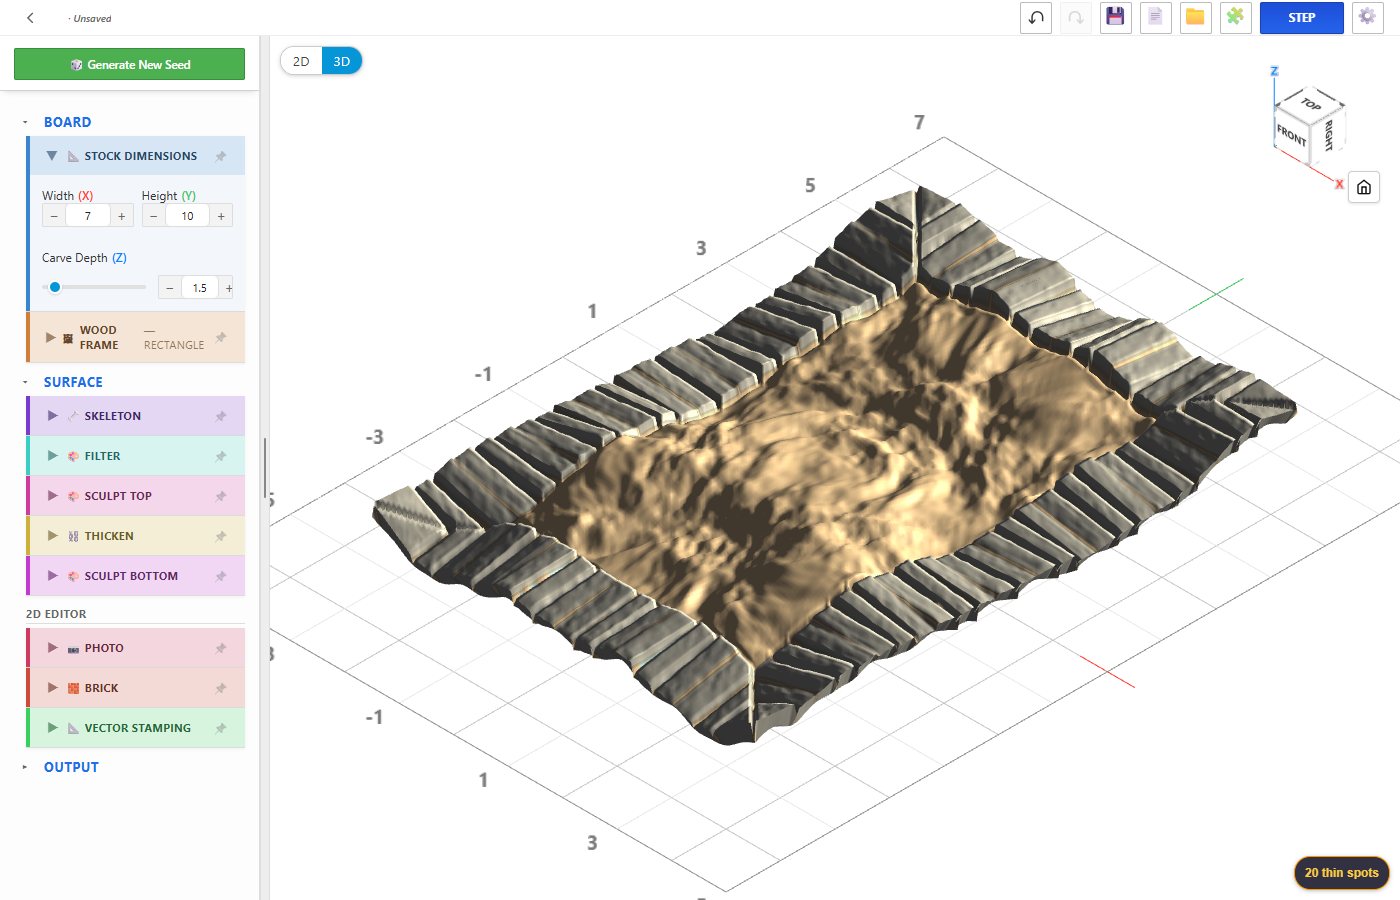Image resolution: width=1400 pixels, height=900 pixels.
Task: Expand the Vector Stamping section
Action: pyautogui.click(x=53, y=728)
